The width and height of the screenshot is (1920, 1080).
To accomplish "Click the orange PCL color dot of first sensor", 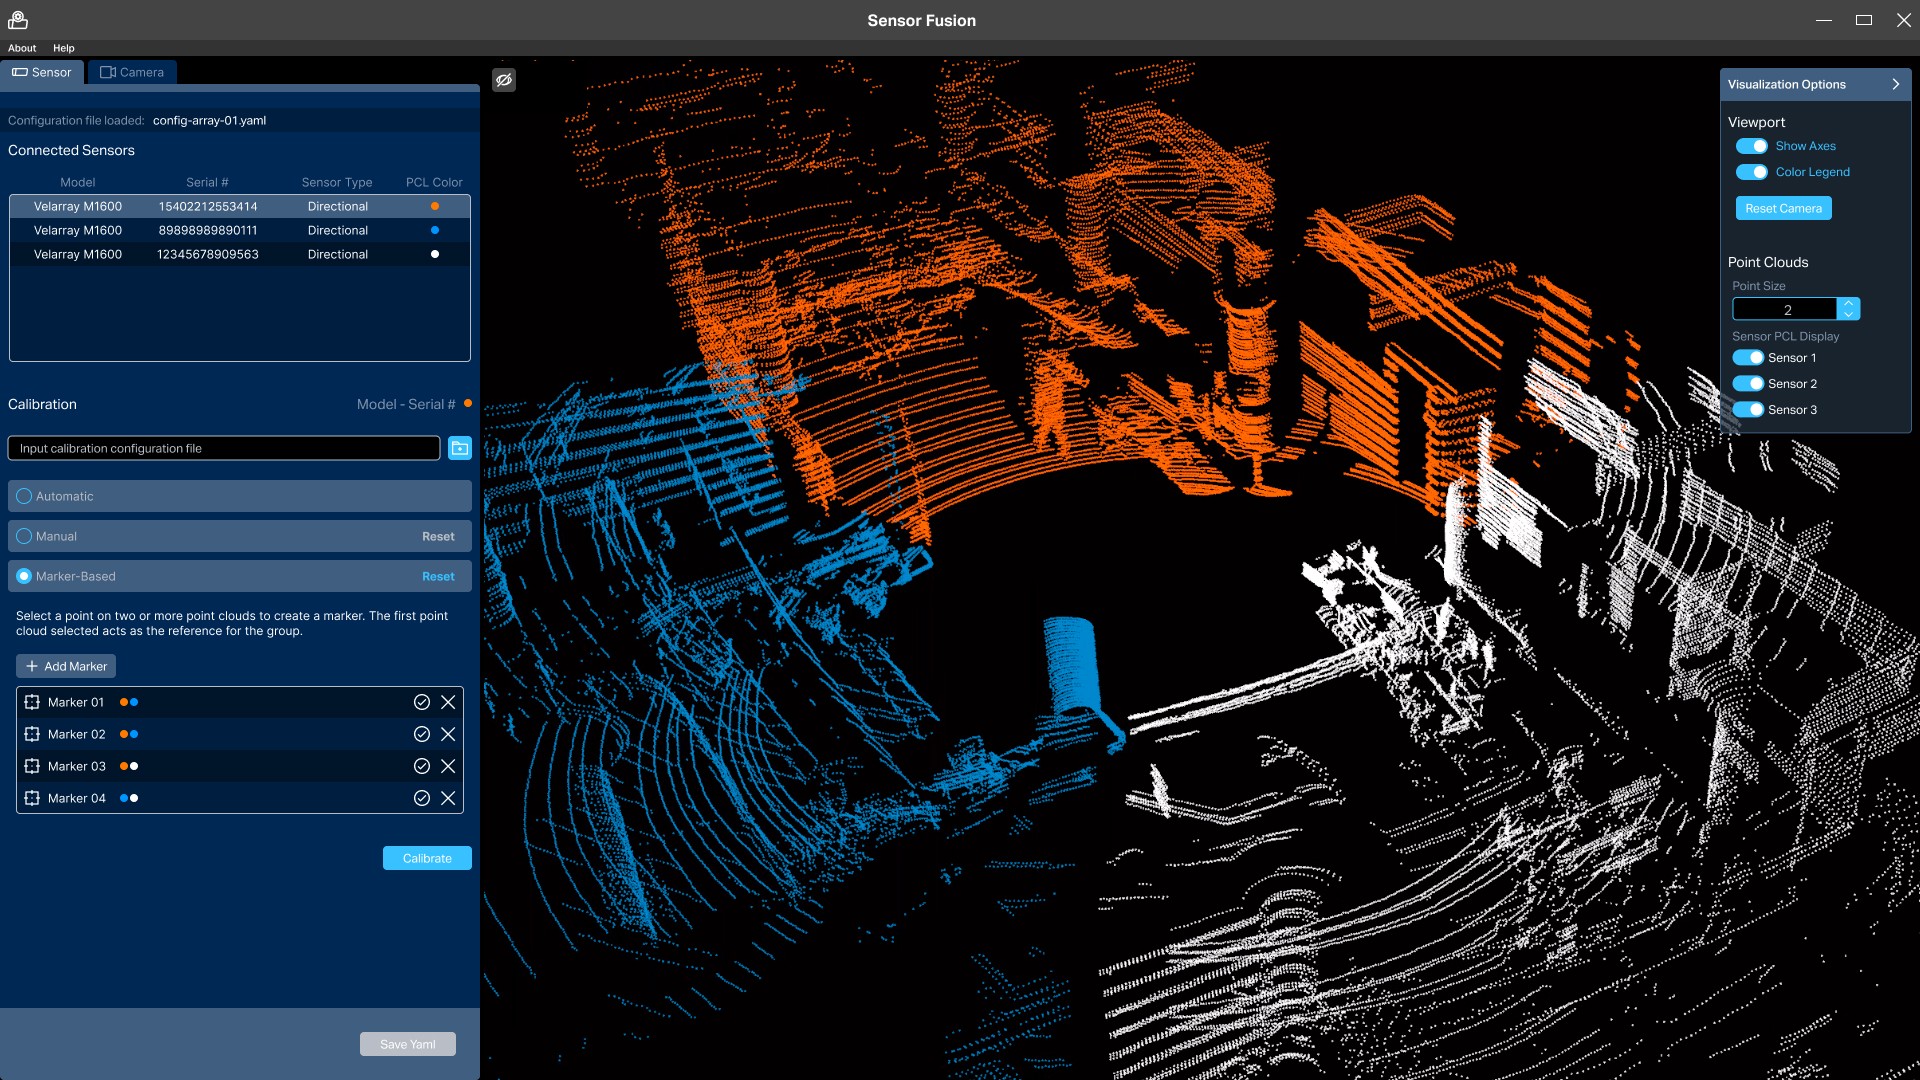I will (435, 206).
